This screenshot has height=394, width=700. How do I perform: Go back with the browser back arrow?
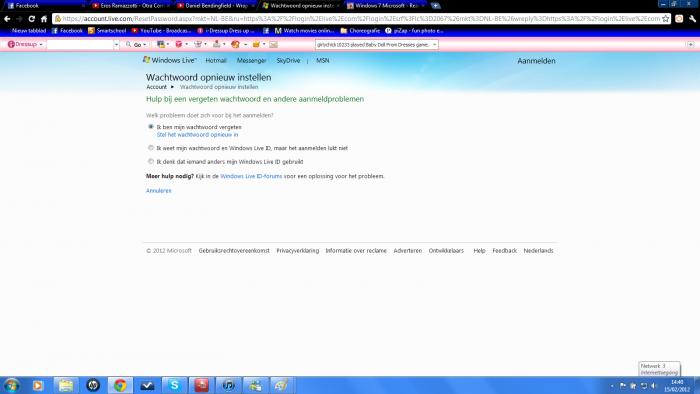point(7,19)
